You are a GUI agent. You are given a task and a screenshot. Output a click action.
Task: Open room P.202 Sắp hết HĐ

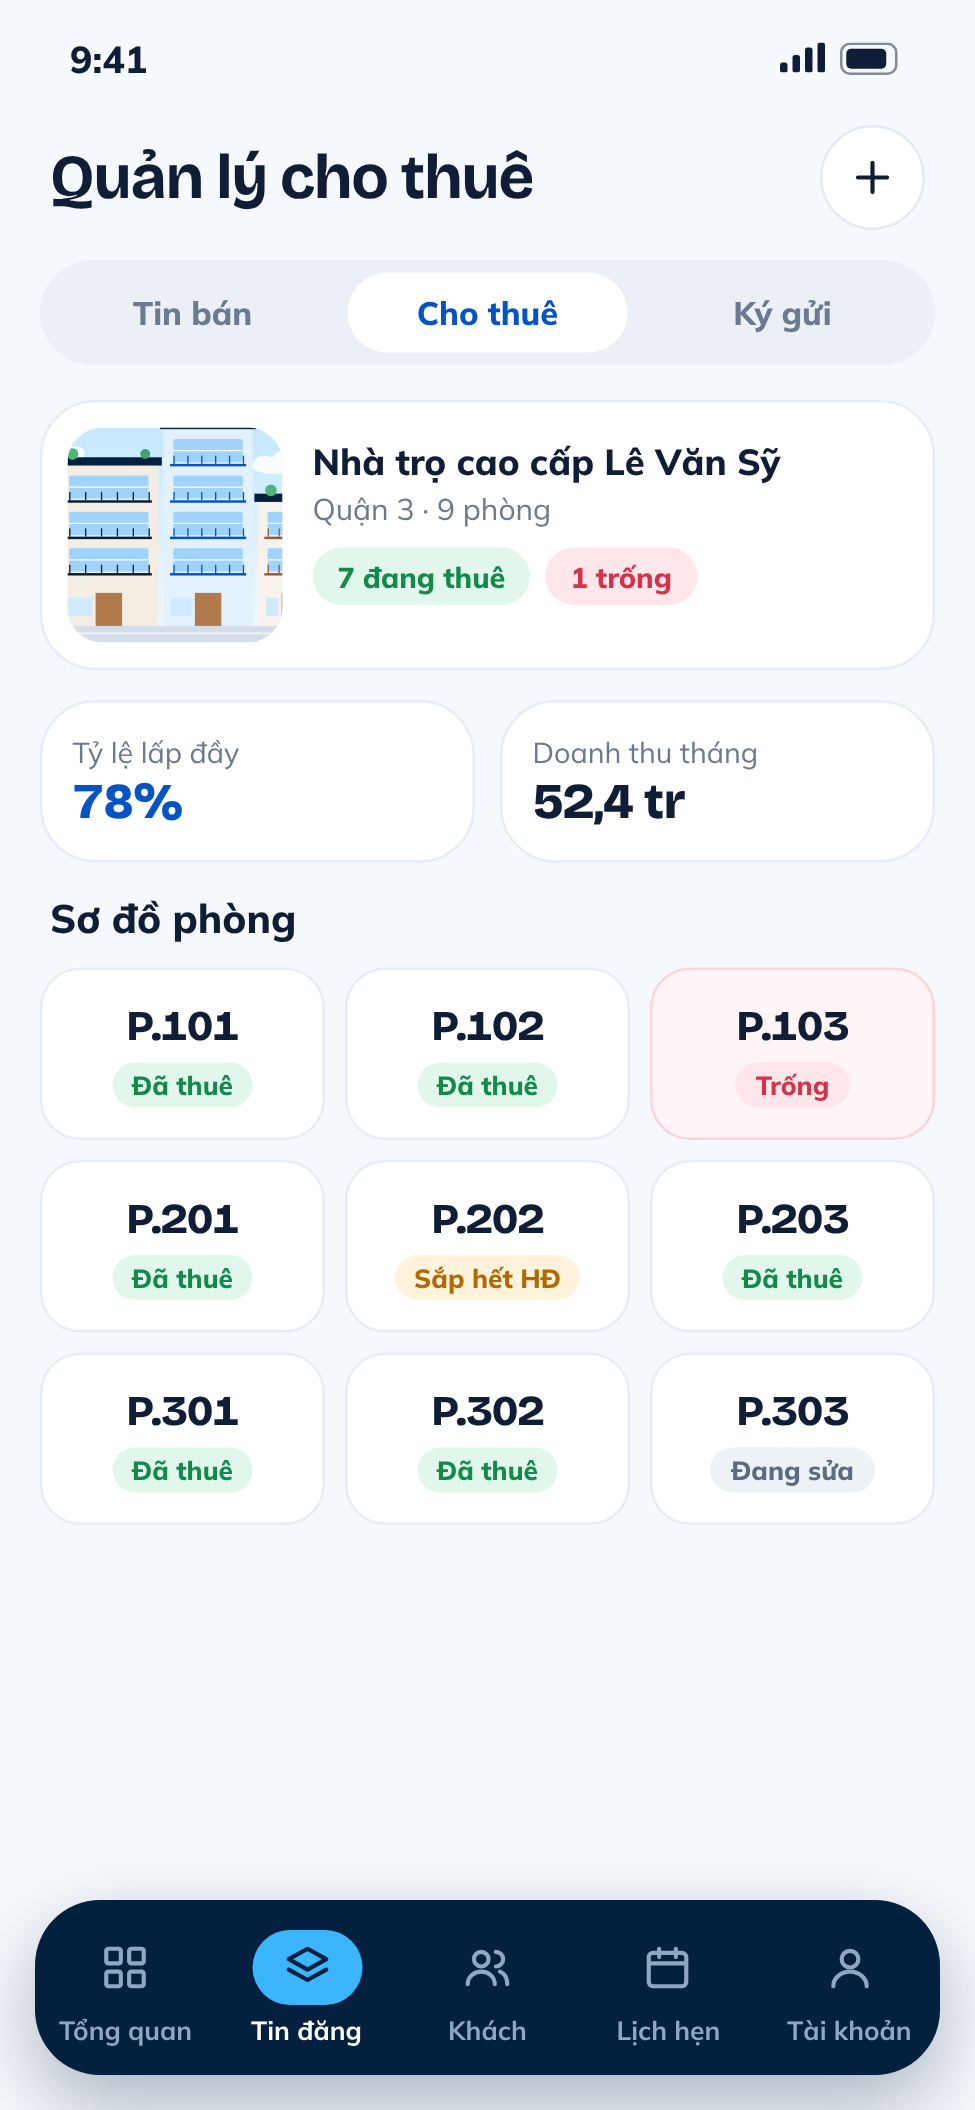click(x=487, y=1246)
